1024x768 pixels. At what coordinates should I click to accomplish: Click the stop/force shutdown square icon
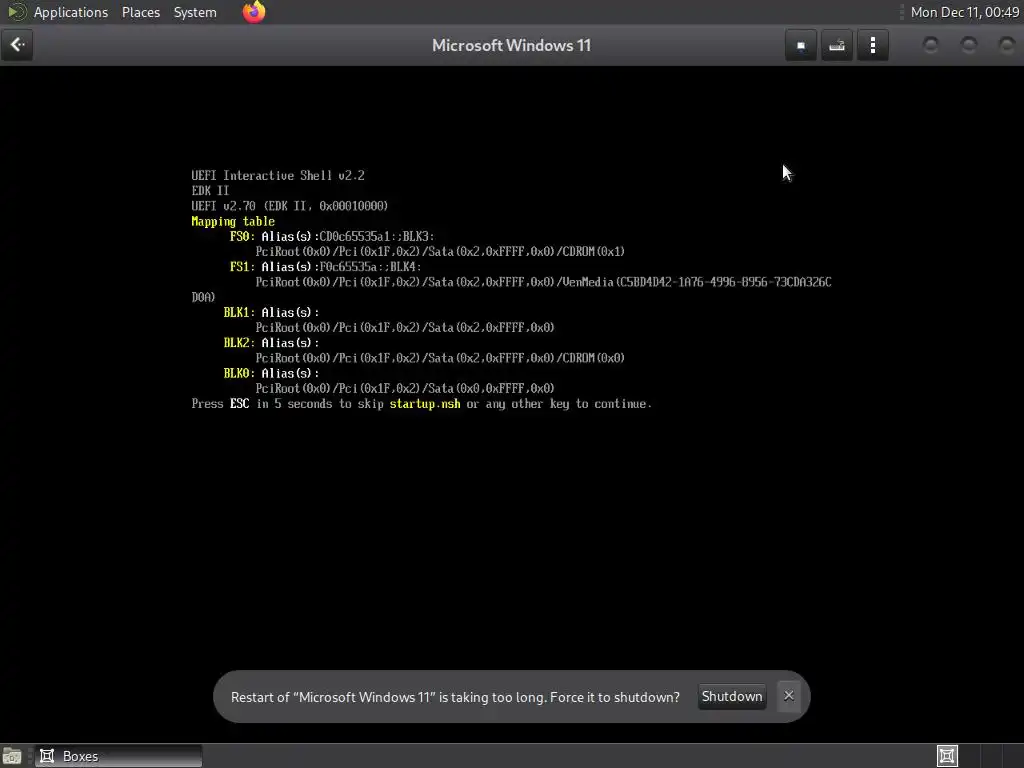pyautogui.click(x=801, y=46)
